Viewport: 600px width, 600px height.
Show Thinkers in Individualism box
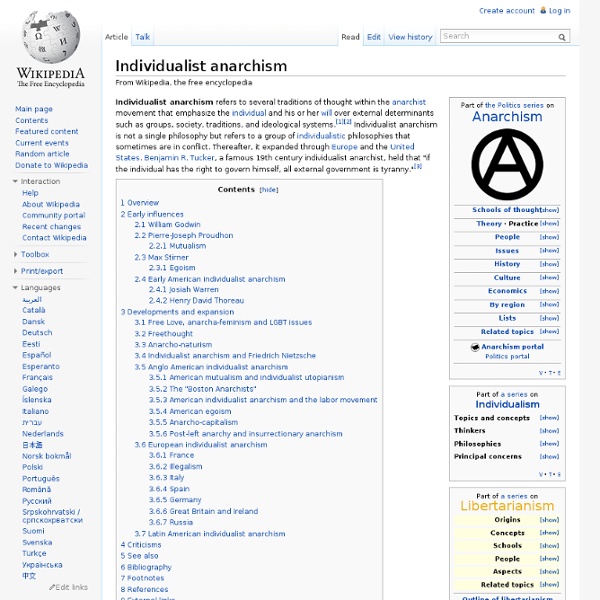(x=549, y=431)
